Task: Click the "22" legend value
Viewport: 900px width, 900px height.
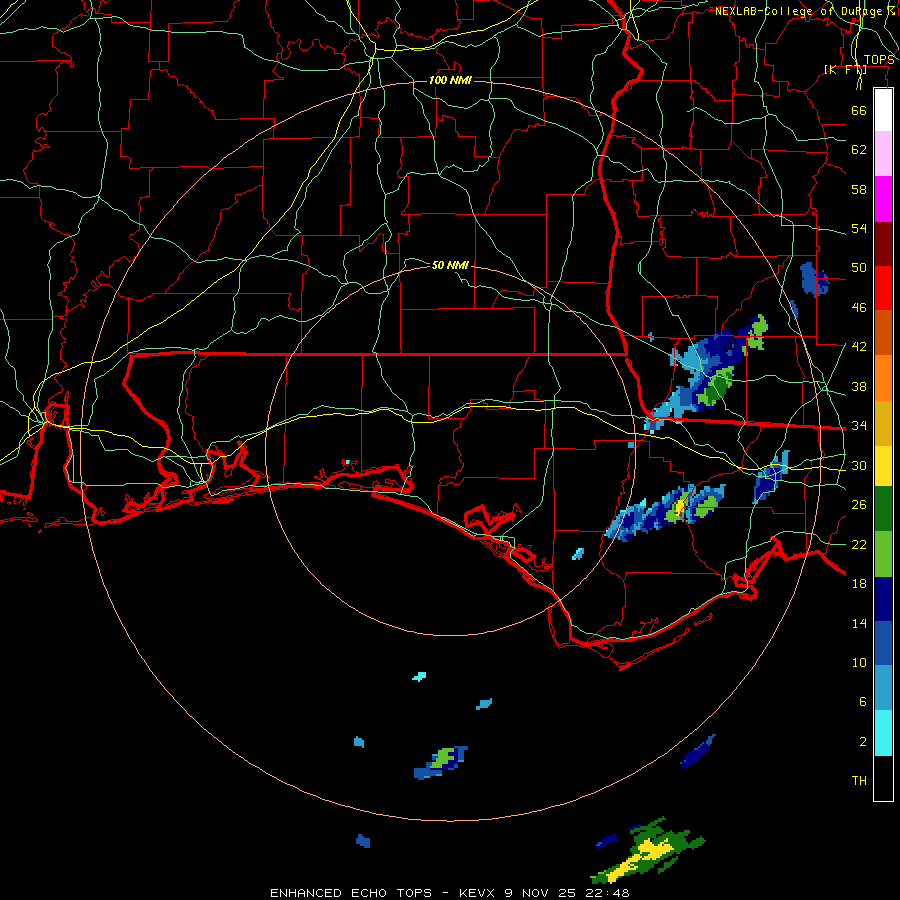Action: coord(859,544)
